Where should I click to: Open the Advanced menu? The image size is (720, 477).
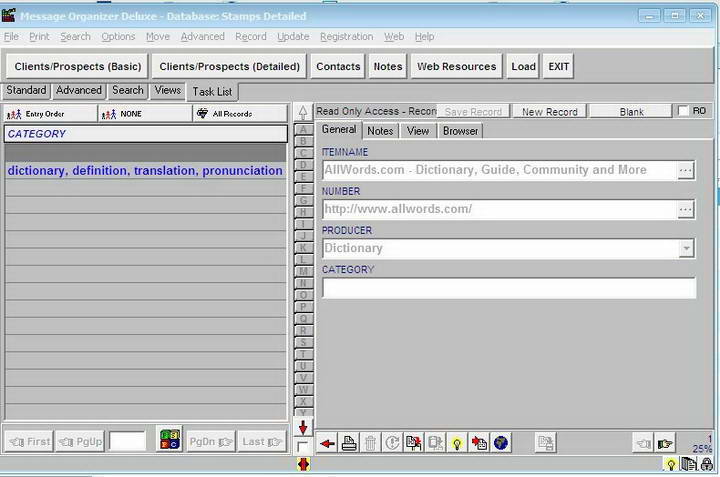[202, 37]
